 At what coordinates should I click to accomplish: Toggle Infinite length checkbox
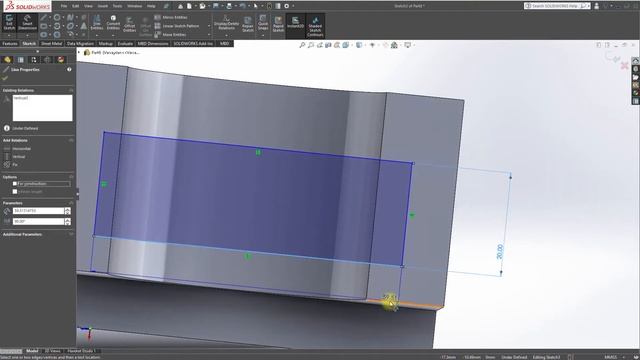(15, 191)
